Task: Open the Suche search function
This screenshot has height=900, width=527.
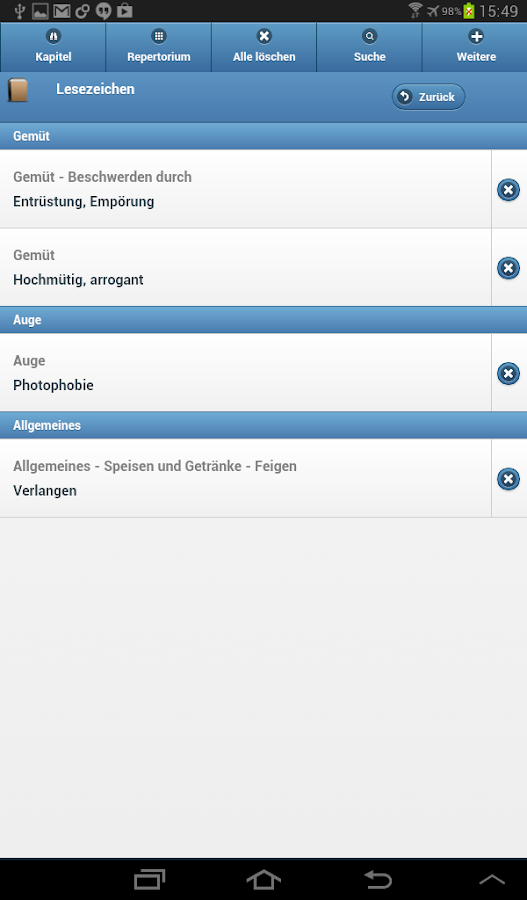Action: point(369,47)
